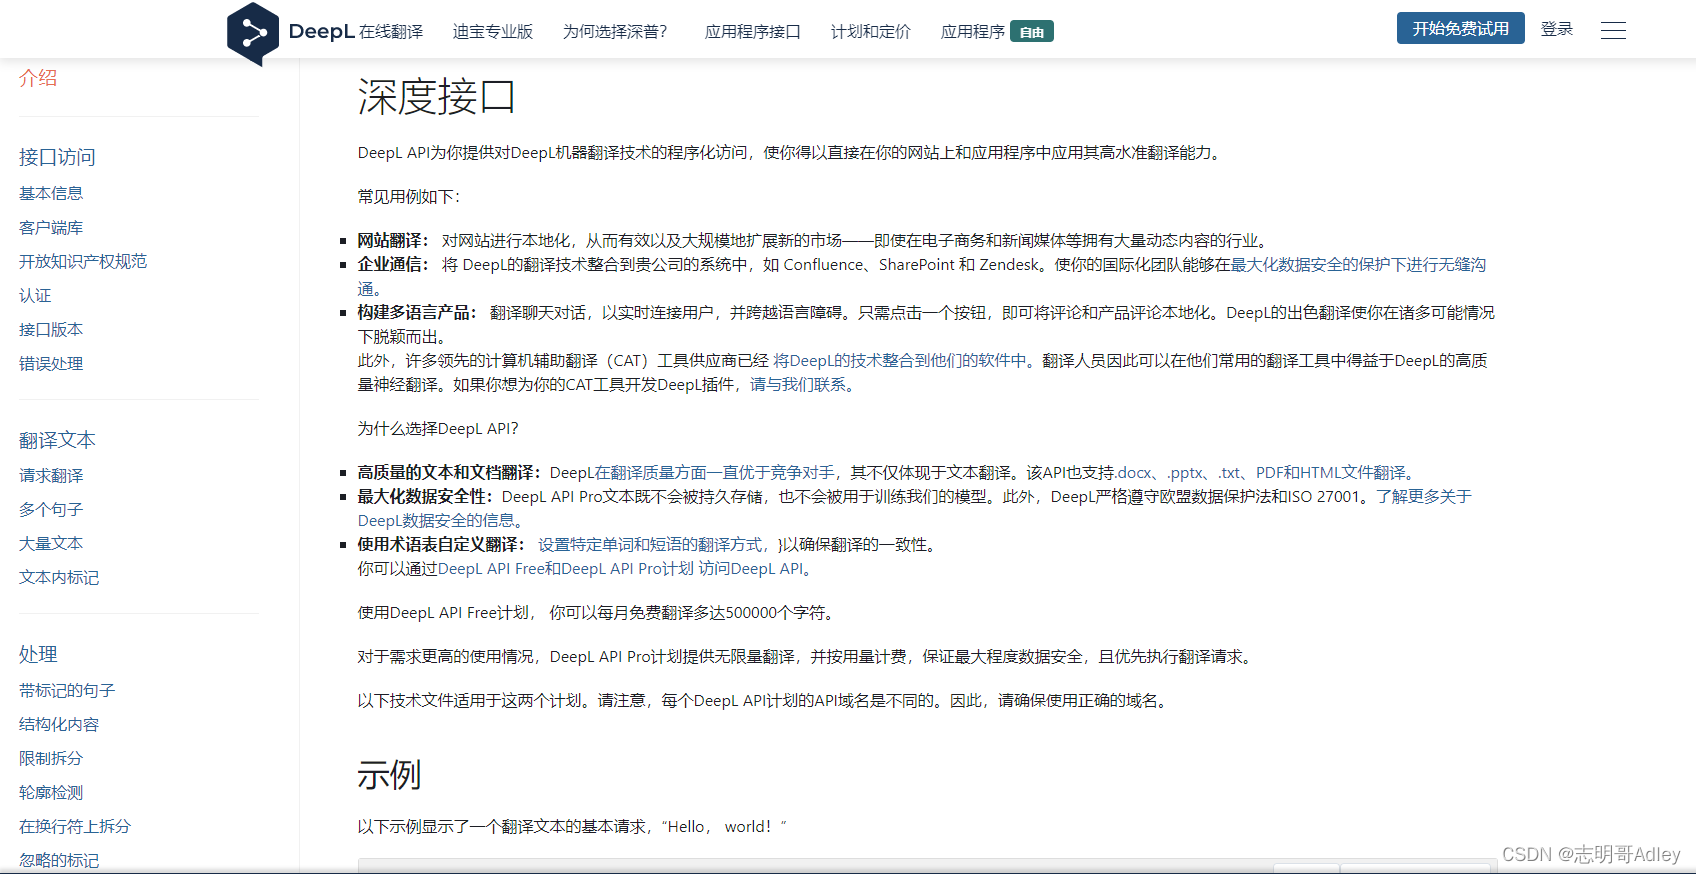
Task: Open the 处理 sidebar section
Action: pos(38,654)
